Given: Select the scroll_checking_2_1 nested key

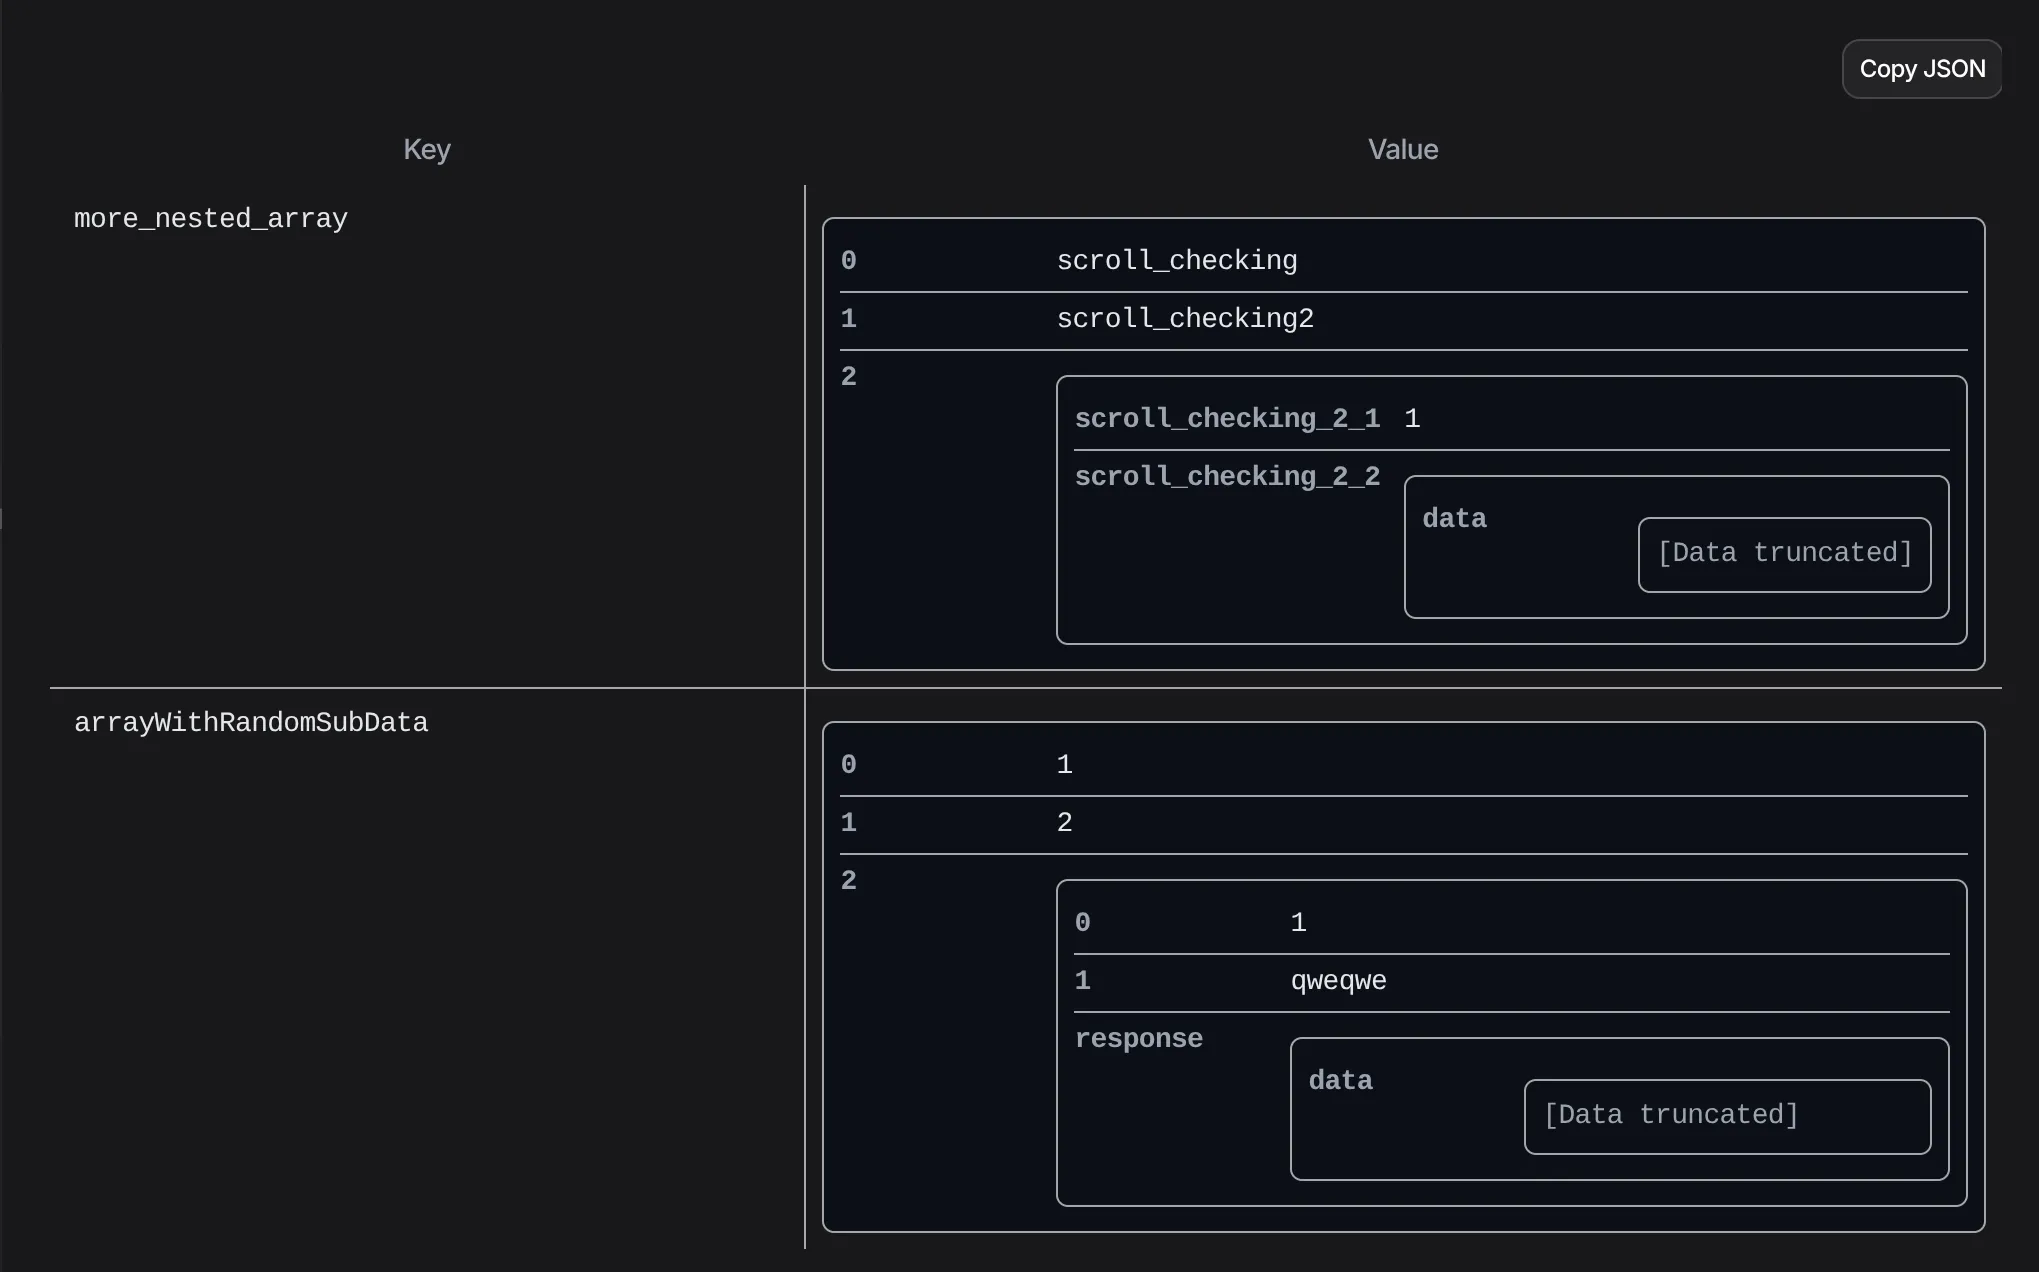Looking at the screenshot, I should pyautogui.click(x=1227, y=419).
